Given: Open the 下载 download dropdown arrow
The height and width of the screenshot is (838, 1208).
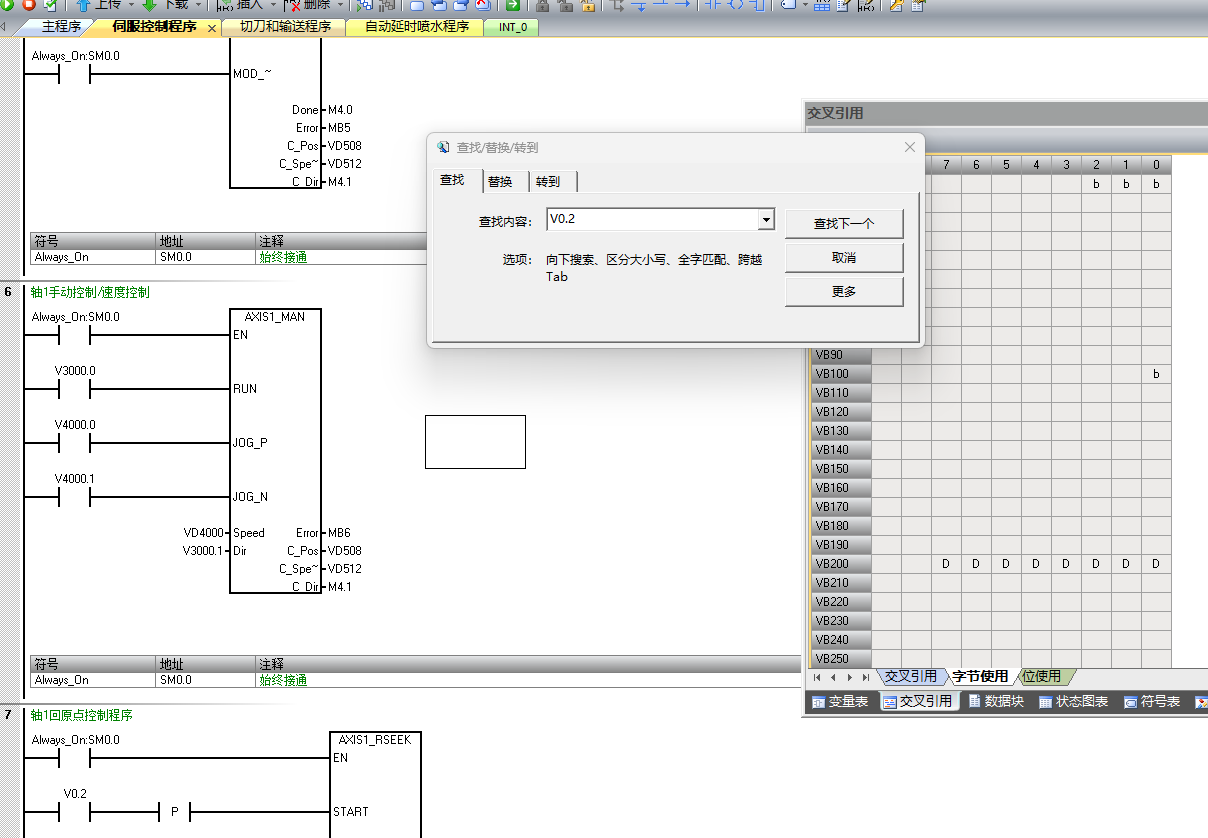Looking at the screenshot, I should (200, 5).
